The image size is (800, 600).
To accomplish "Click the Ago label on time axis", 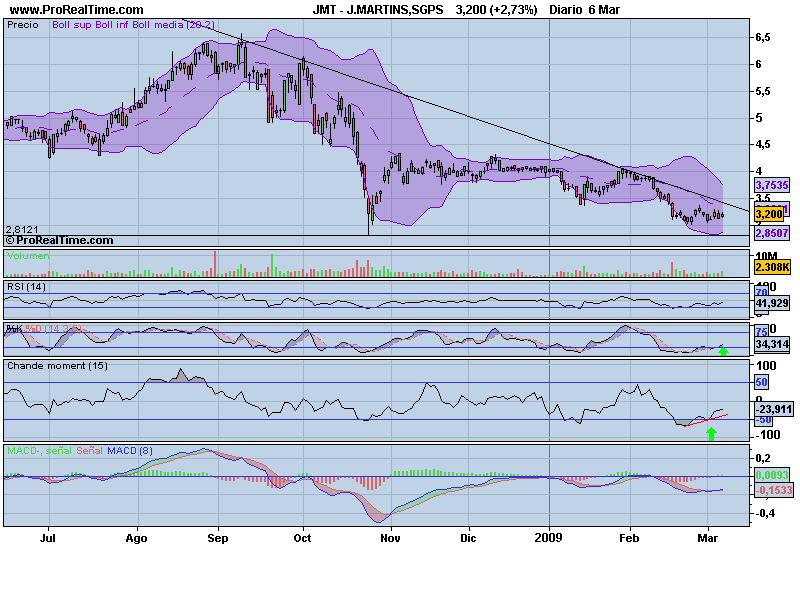I will [136, 538].
